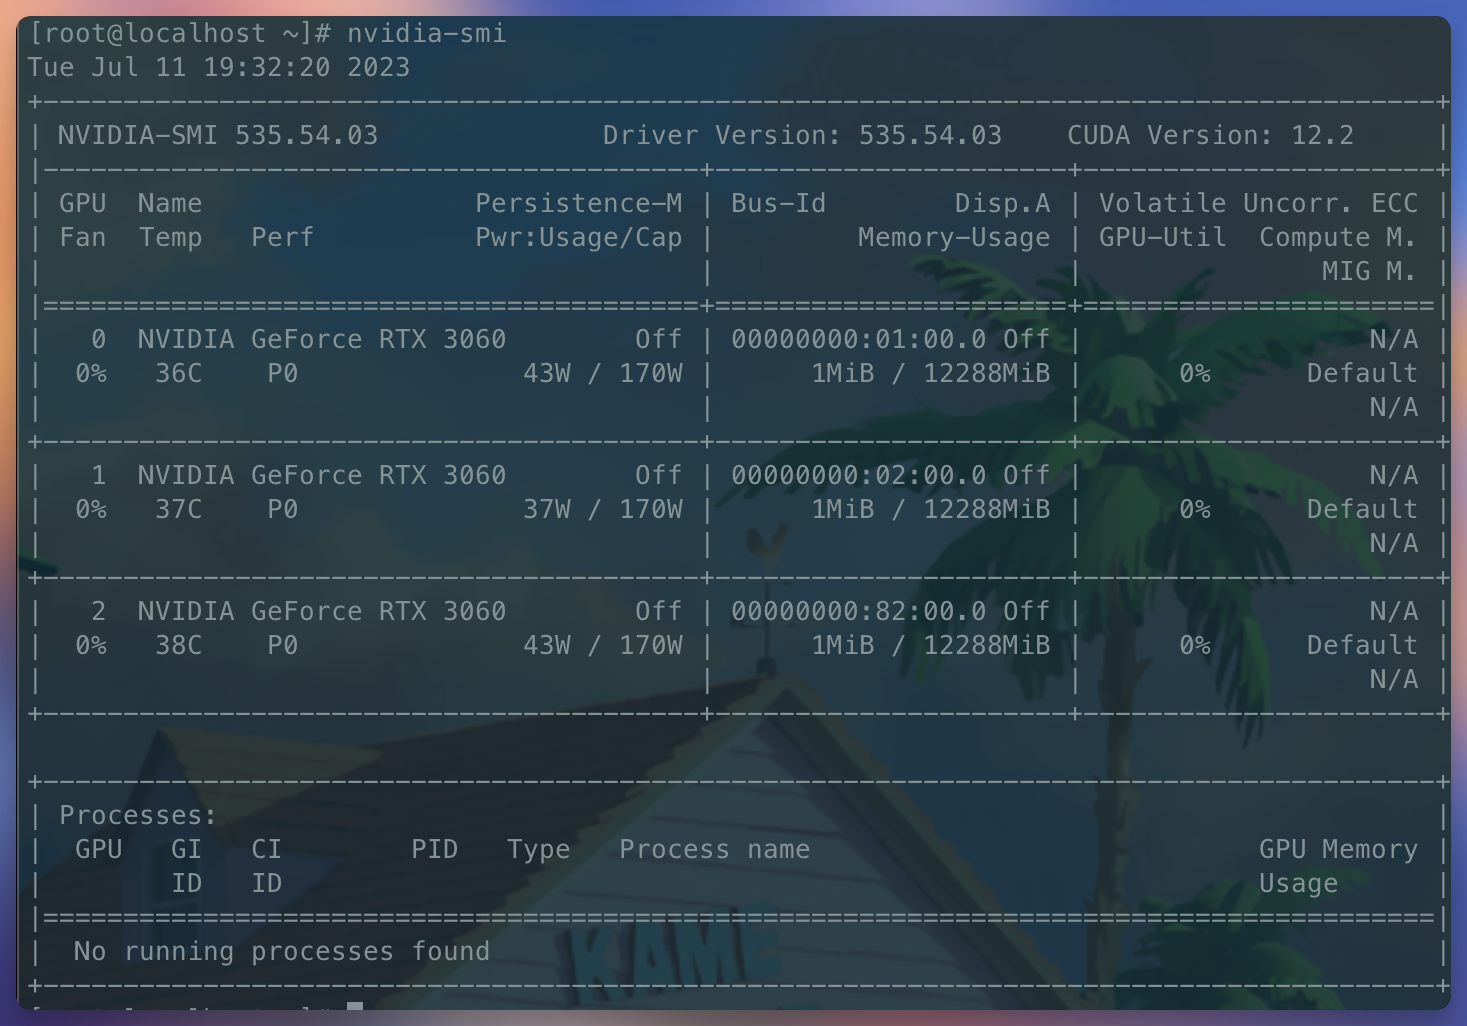The image size is (1467, 1026).
Task: Click GPU 0 name 'NVIDIA GeForce RTX 3060'
Action: pyautogui.click(x=322, y=339)
